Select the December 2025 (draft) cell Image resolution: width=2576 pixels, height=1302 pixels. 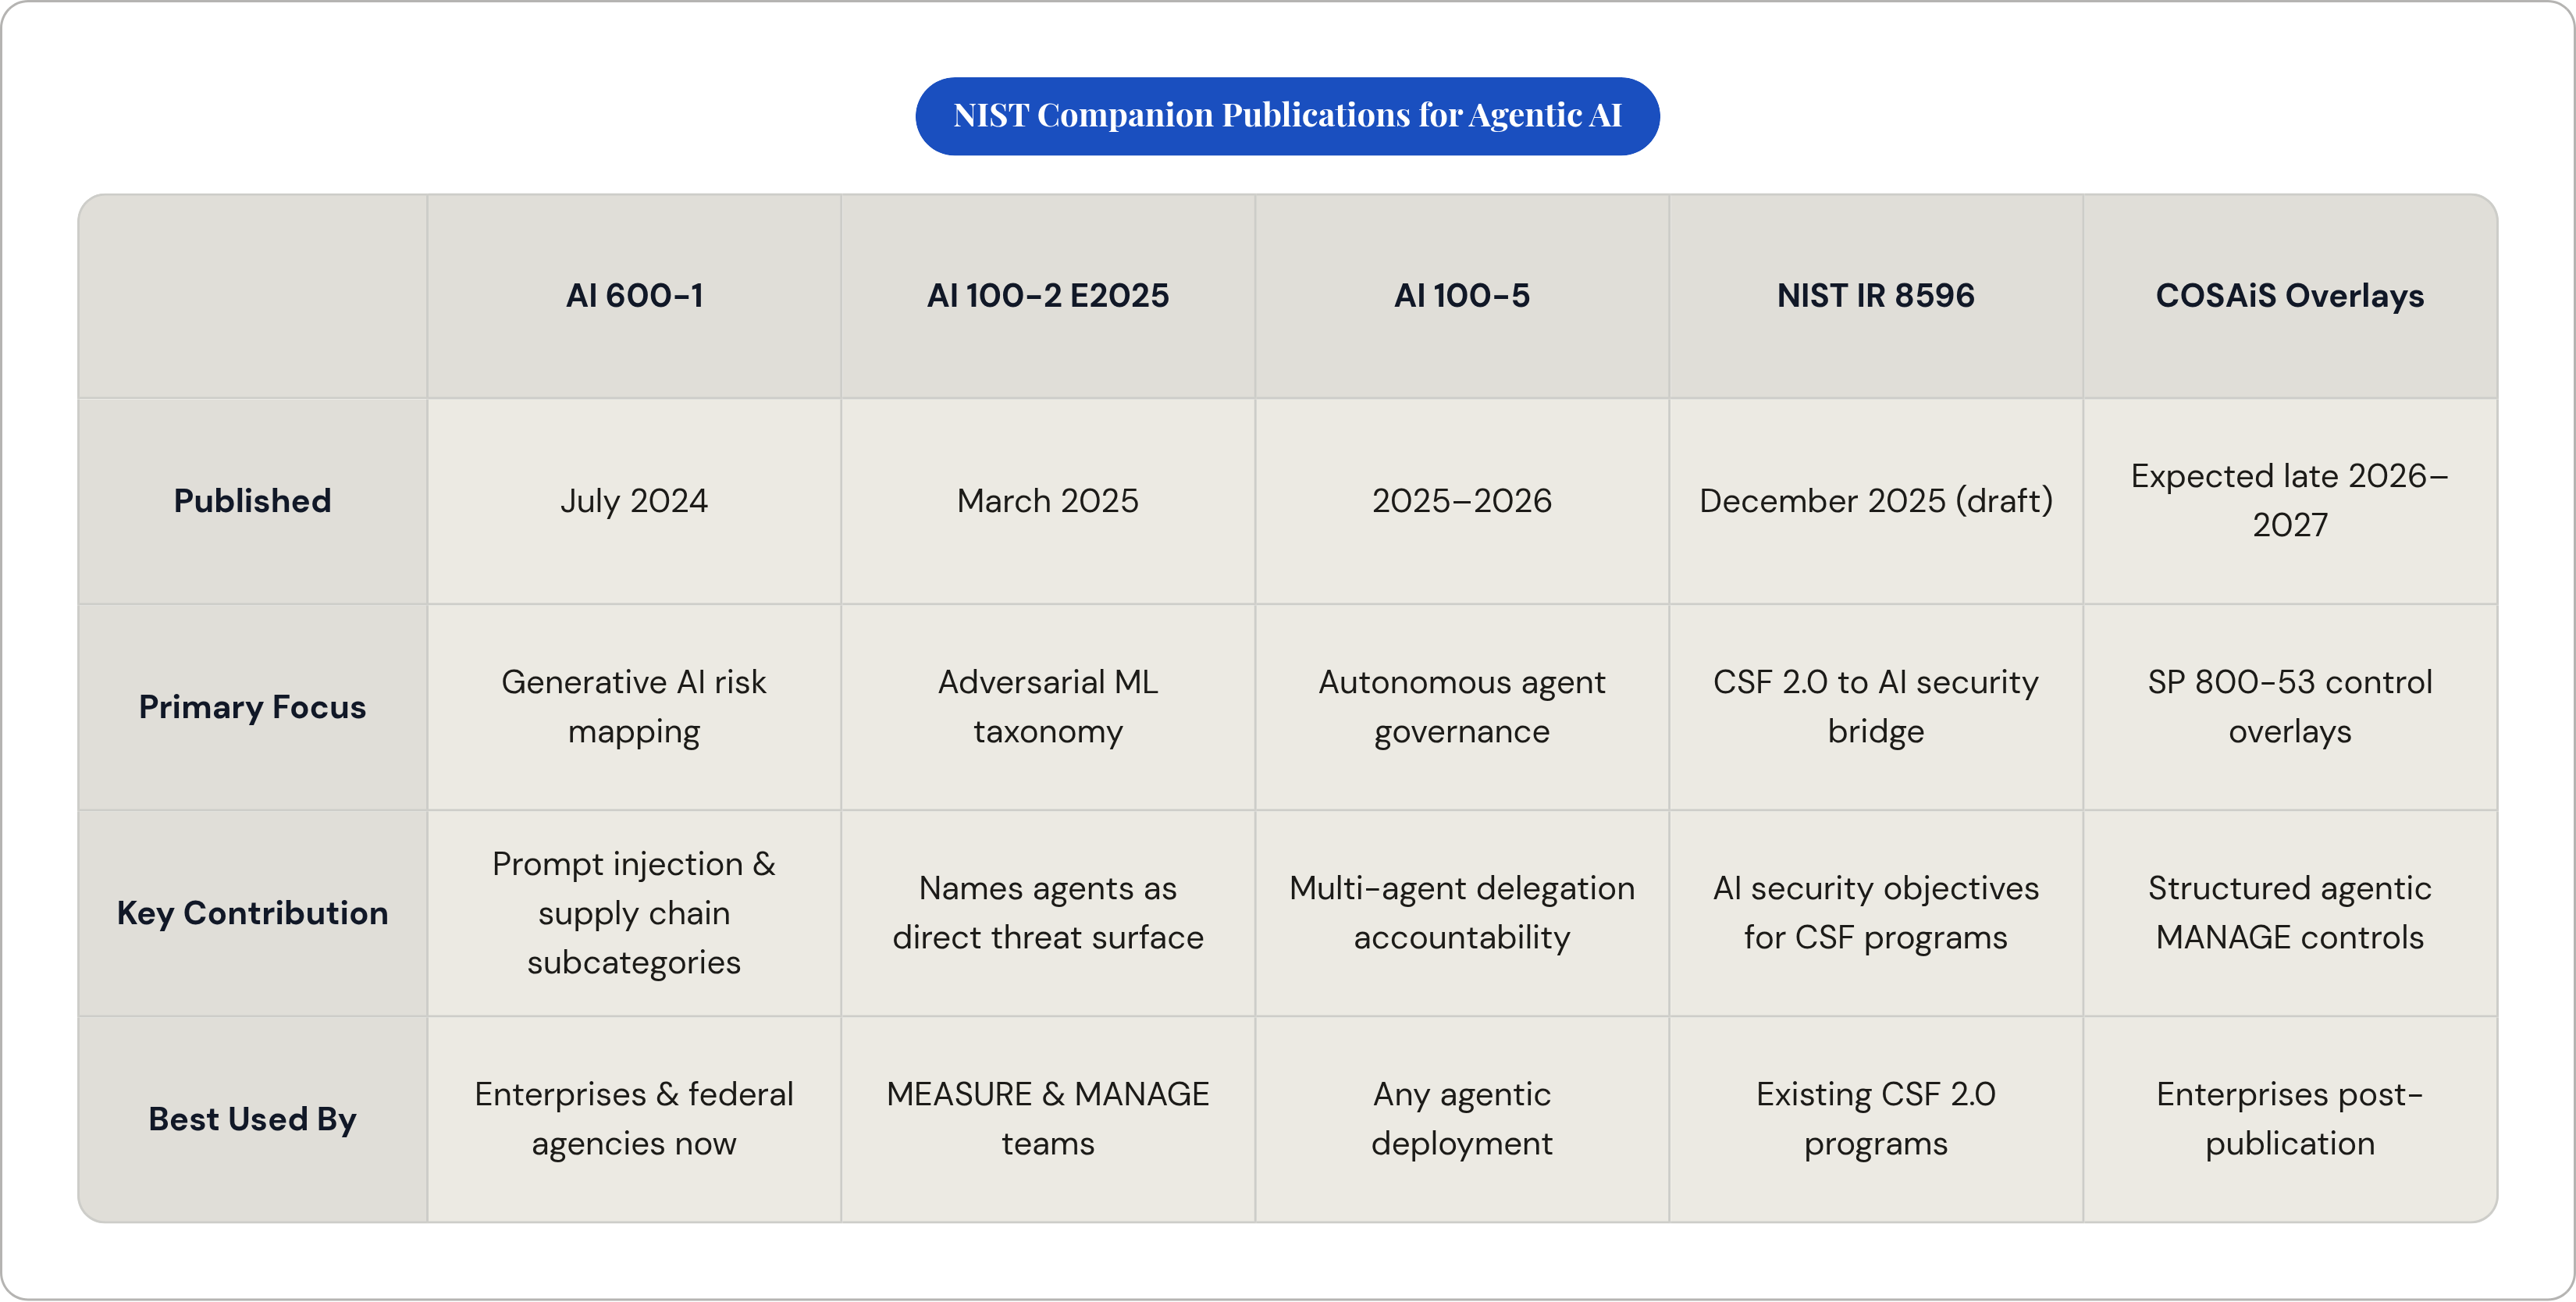(1876, 501)
